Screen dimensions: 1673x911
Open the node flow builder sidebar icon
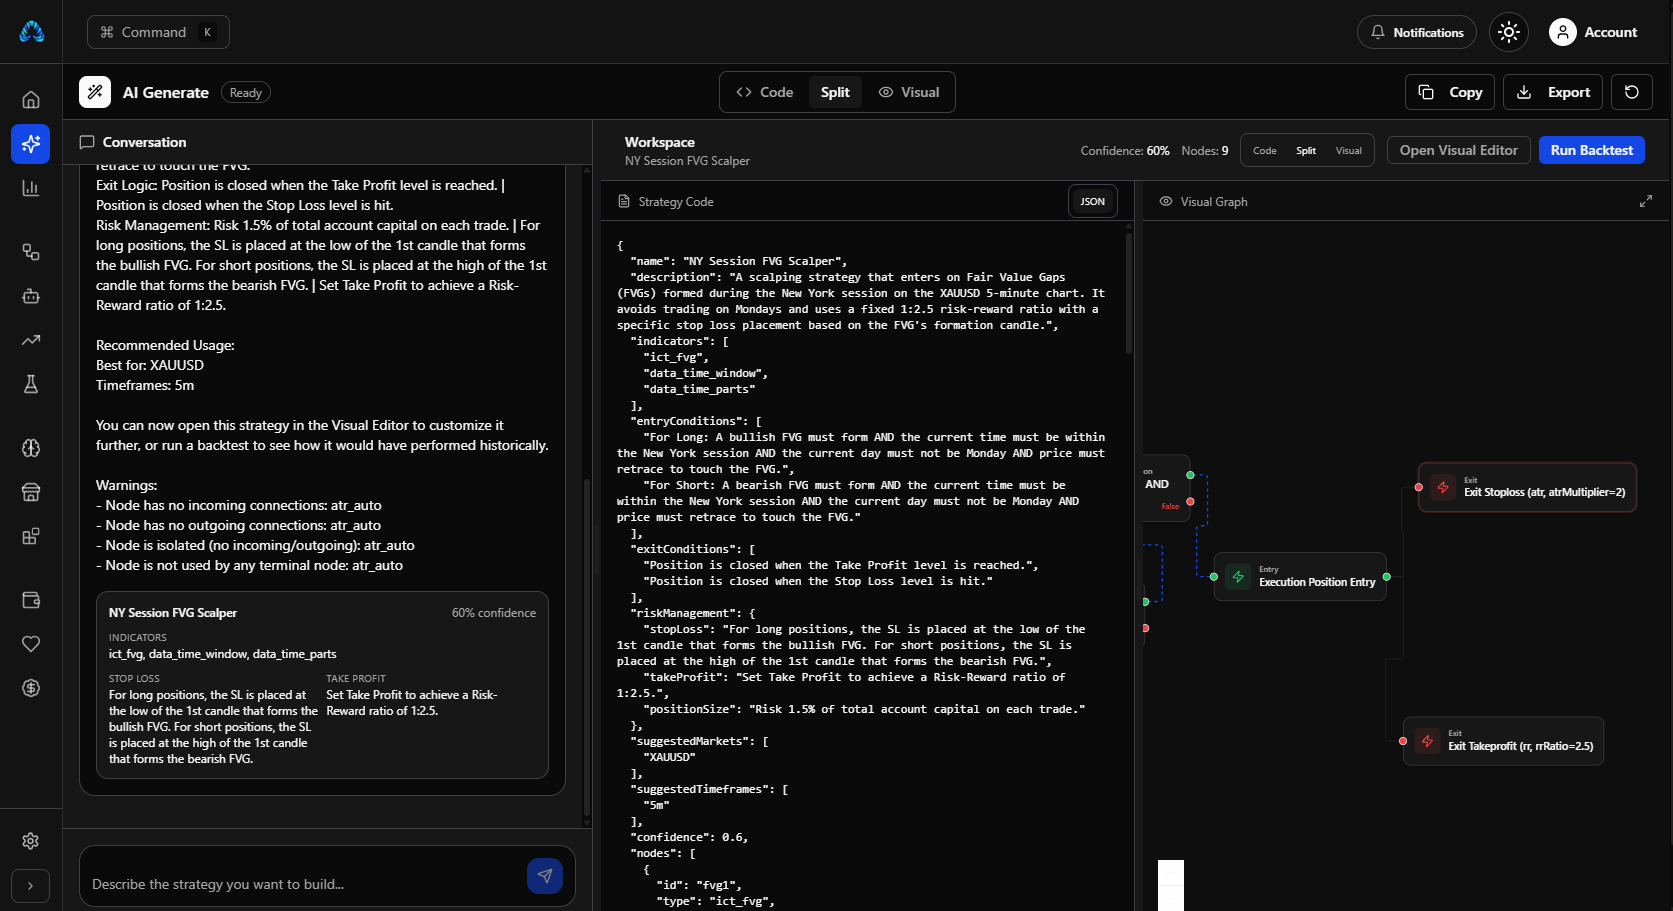coord(31,252)
